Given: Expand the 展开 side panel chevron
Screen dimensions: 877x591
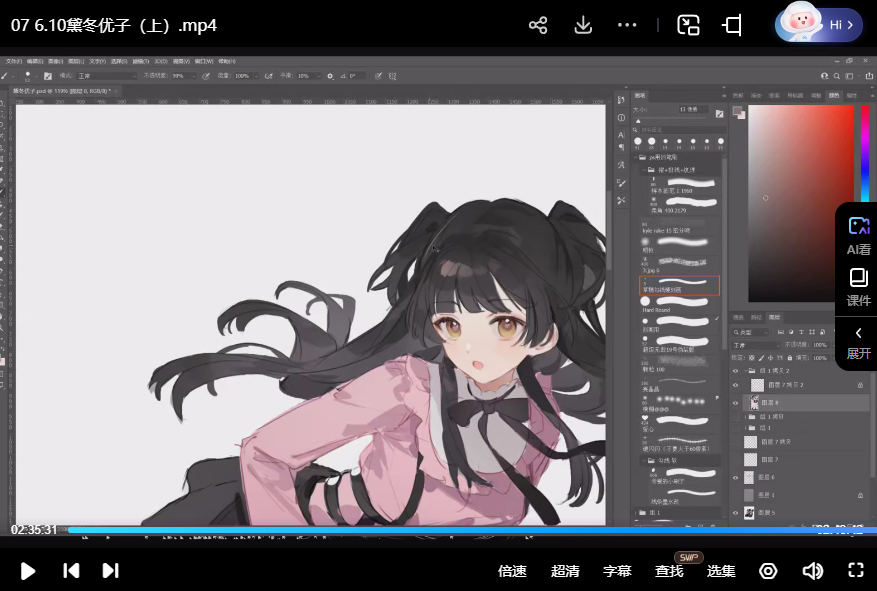Looking at the screenshot, I should point(858,342).
